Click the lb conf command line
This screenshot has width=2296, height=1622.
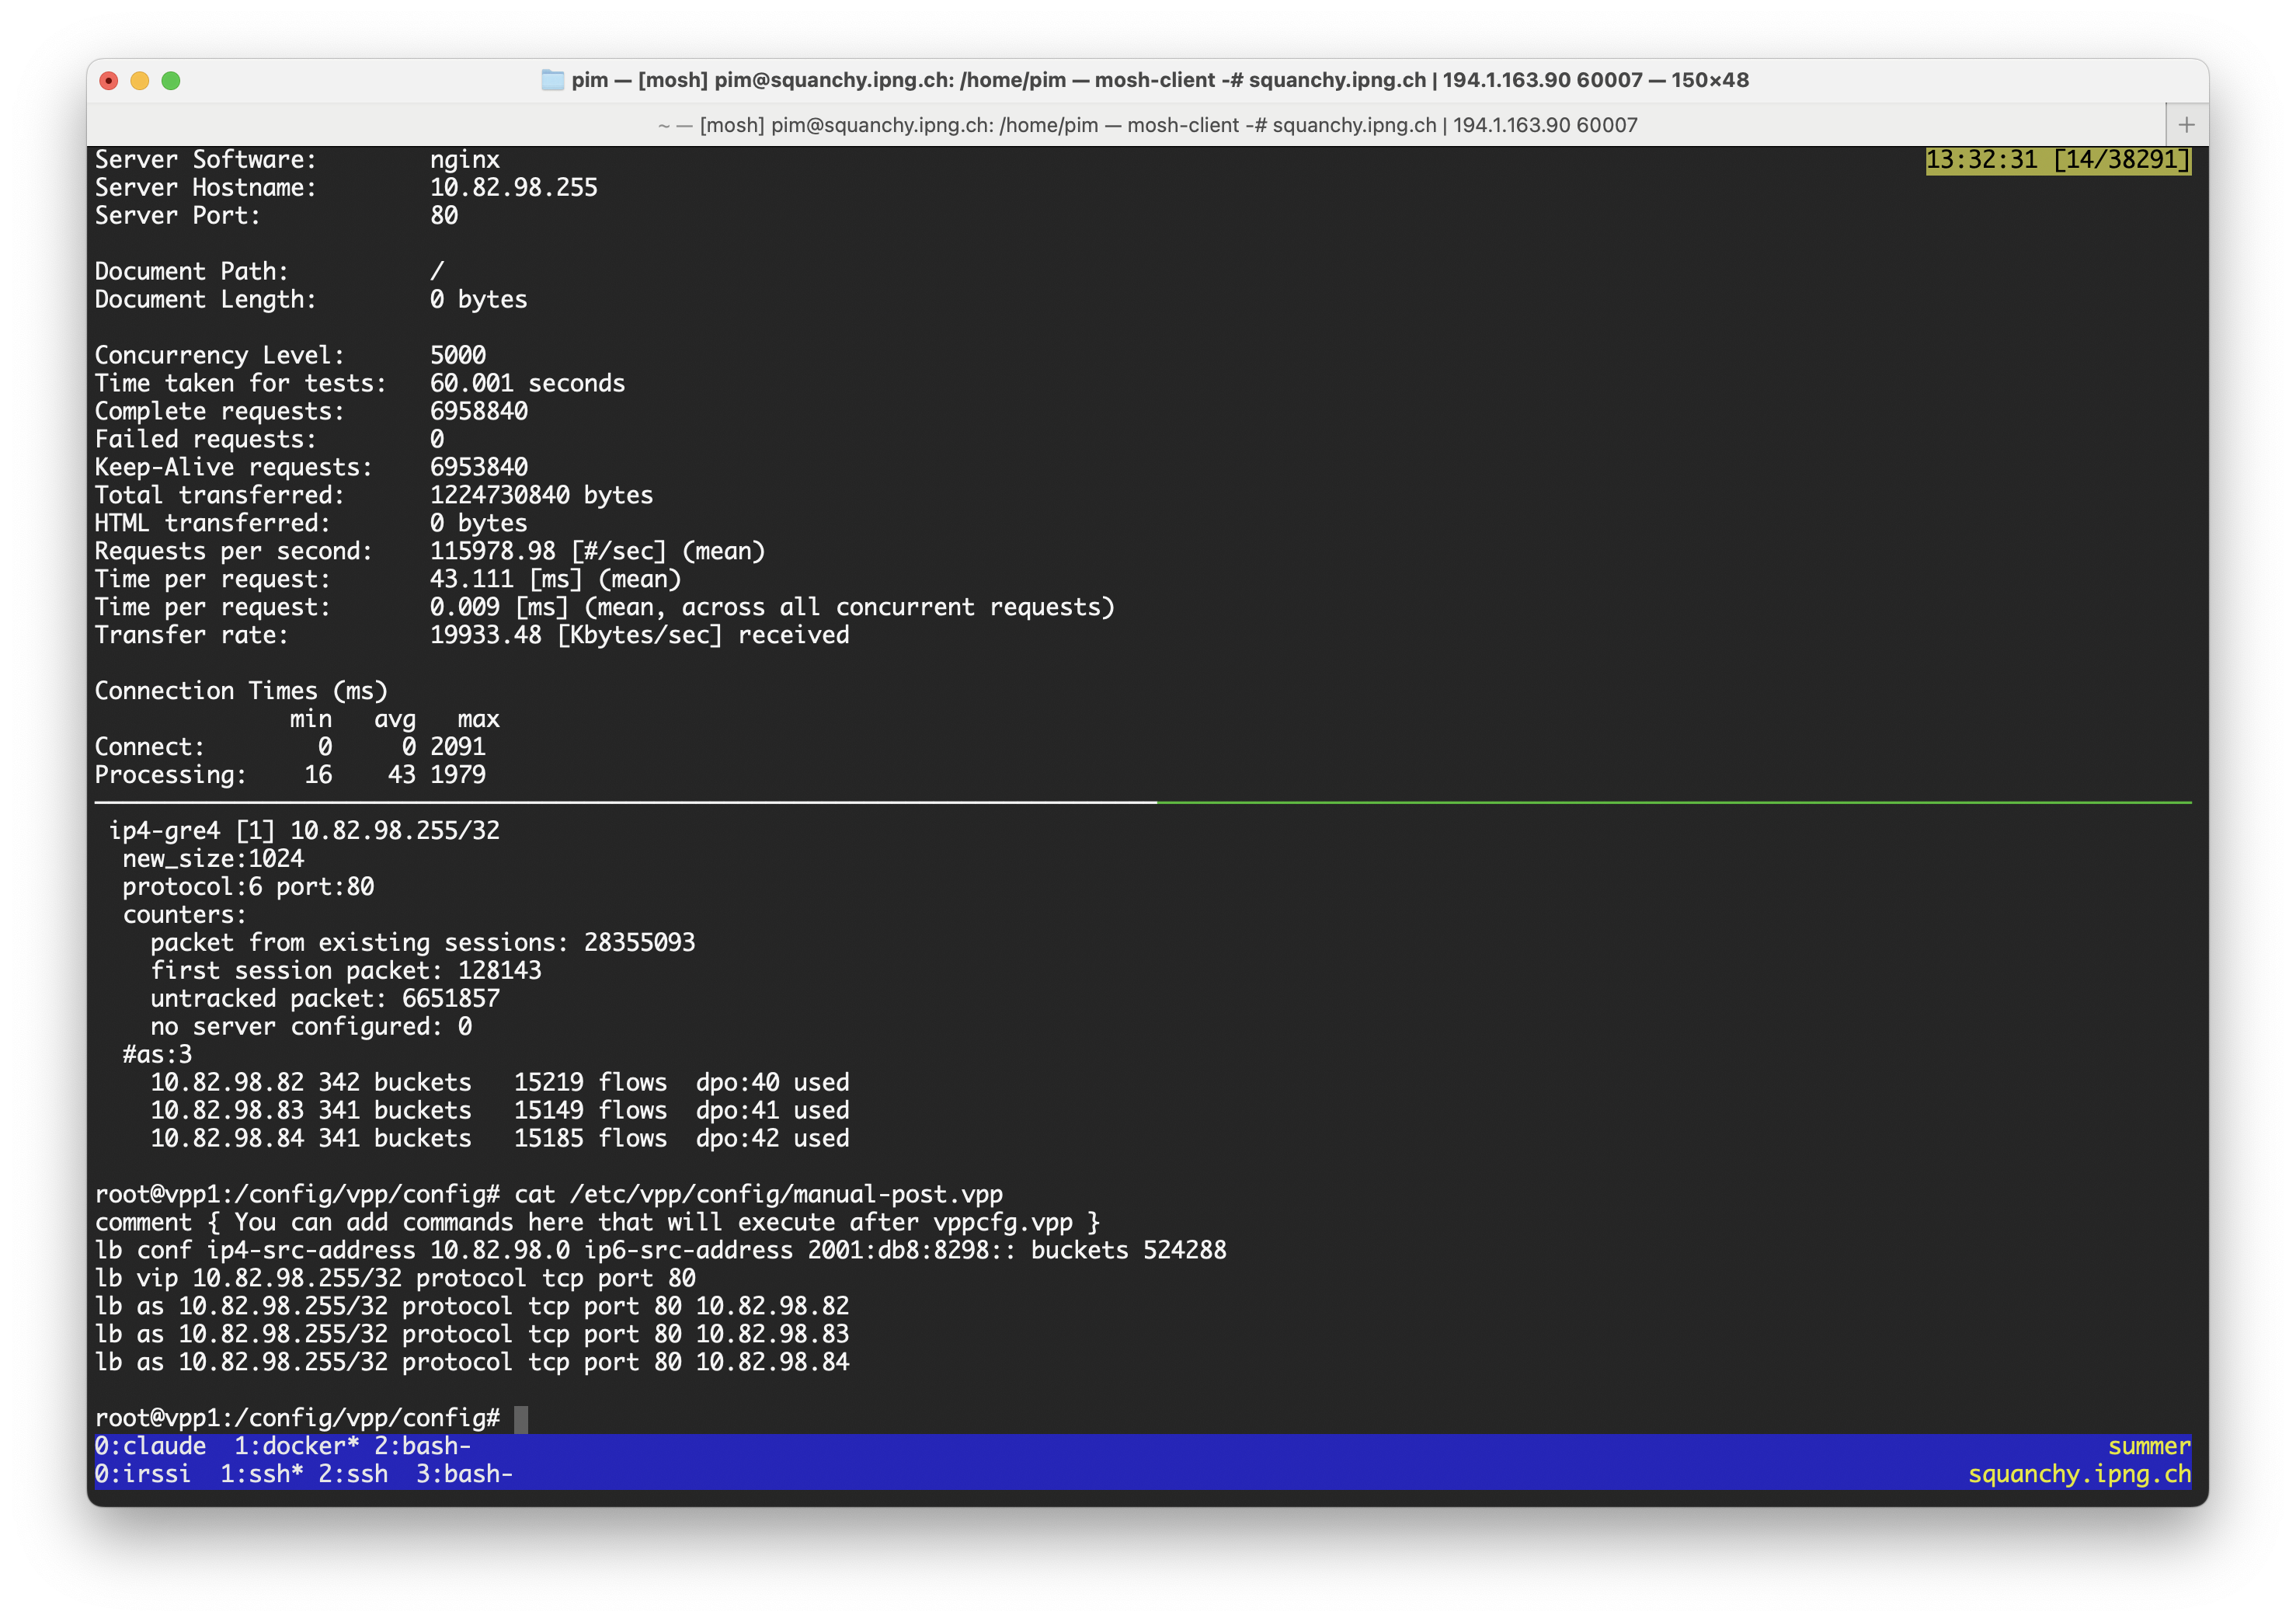coord(660,1250)
